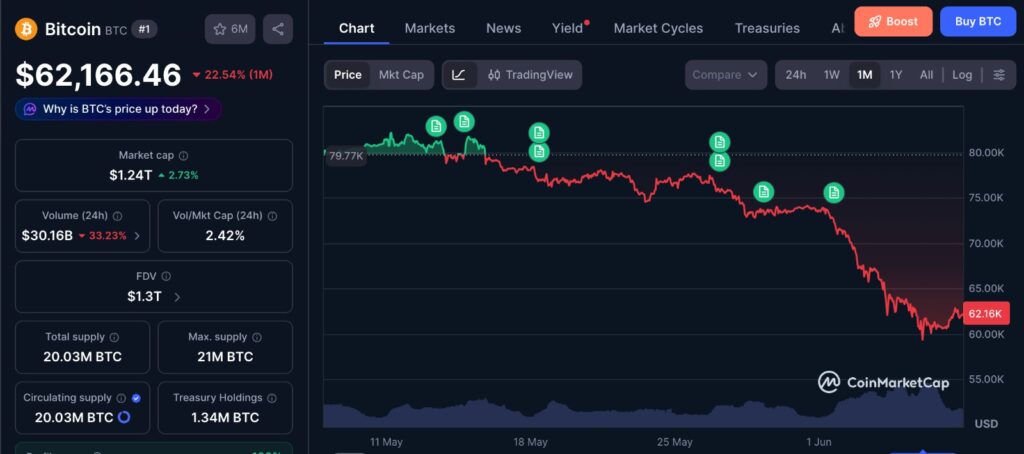Screen dimensions: 1024x454
Task: Open the Treasuries tab
Action: (x=767, y=28)
